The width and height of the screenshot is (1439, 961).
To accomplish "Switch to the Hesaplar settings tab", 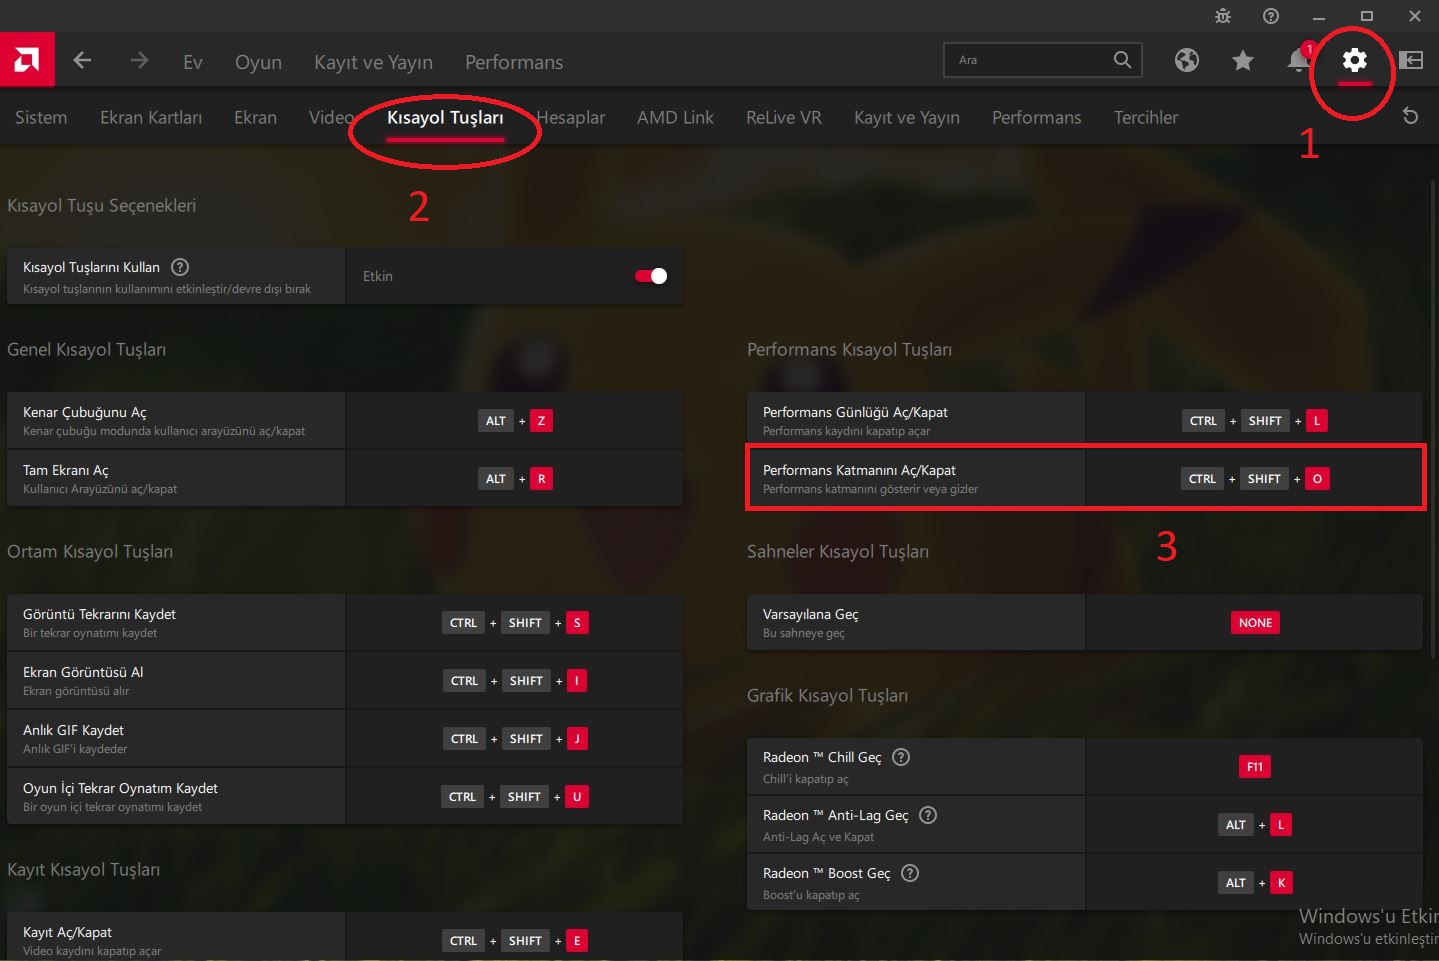I will point(571,117).
